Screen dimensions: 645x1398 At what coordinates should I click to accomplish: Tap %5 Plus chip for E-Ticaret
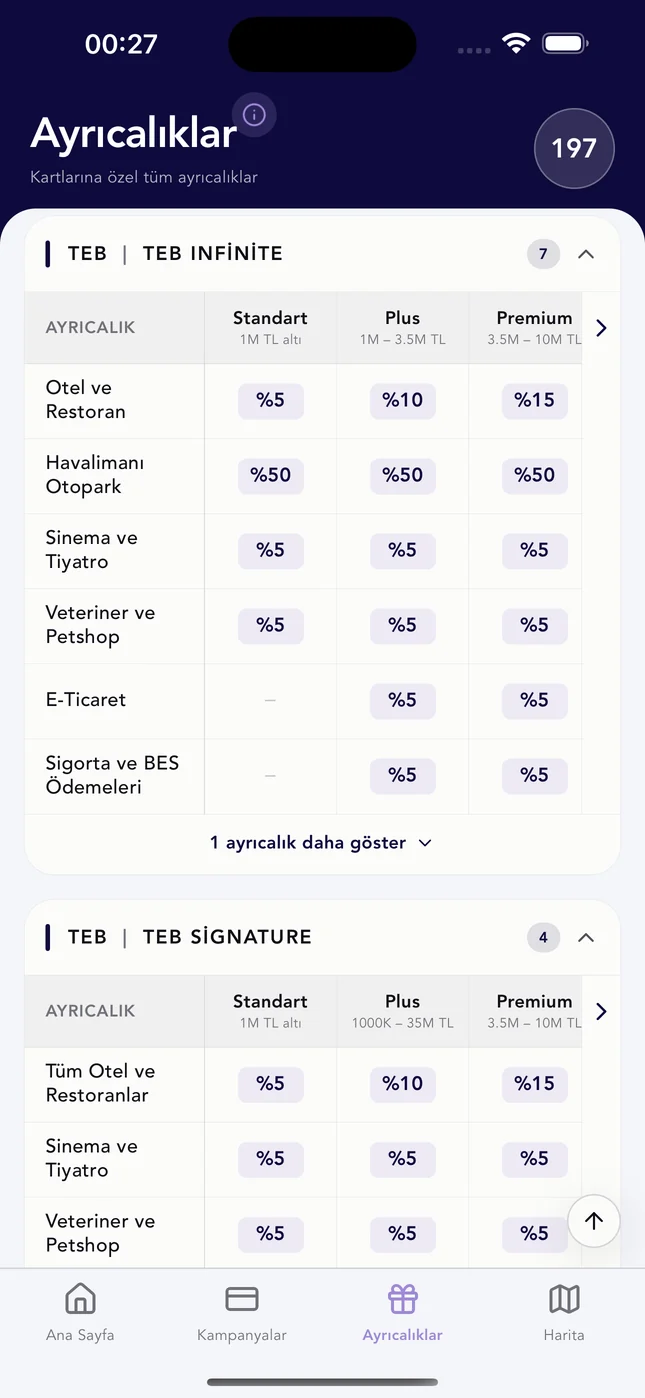click(x=402, y=701)
